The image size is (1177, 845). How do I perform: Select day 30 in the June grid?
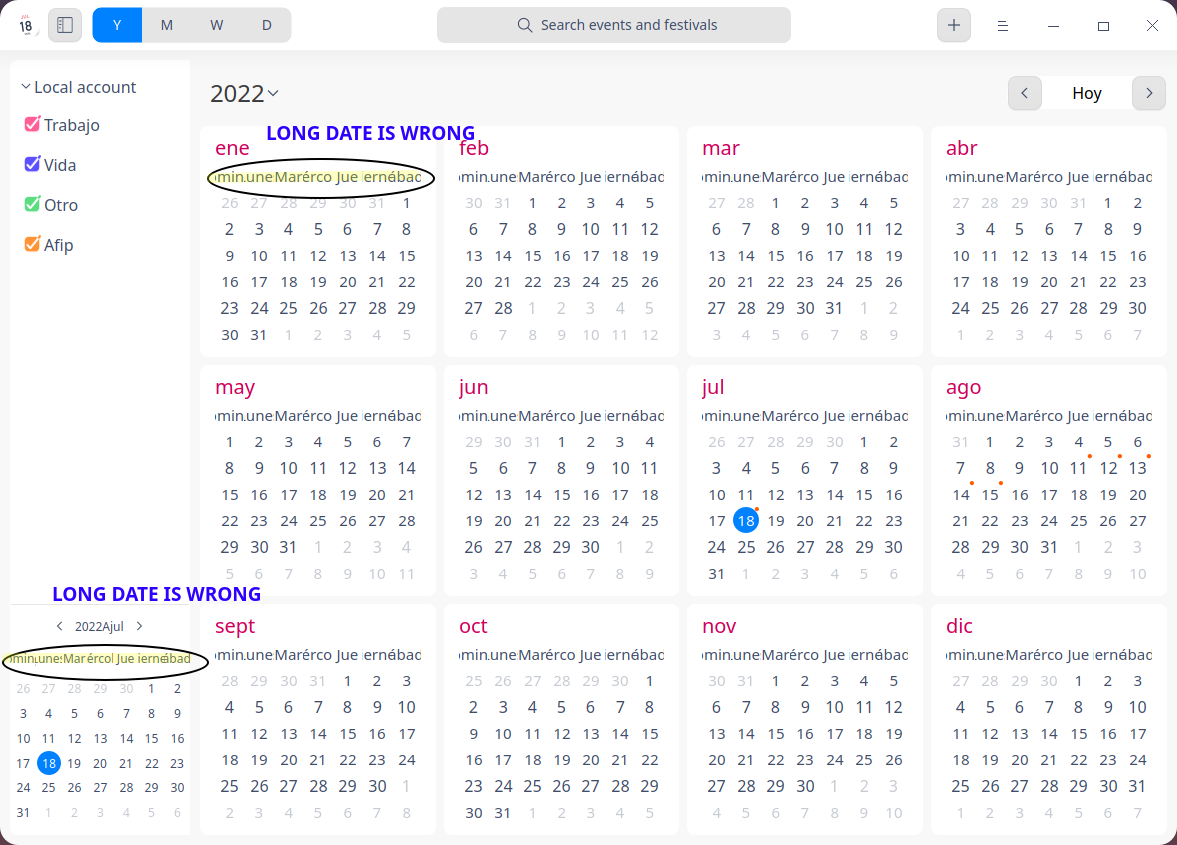(x=591, y=547)
